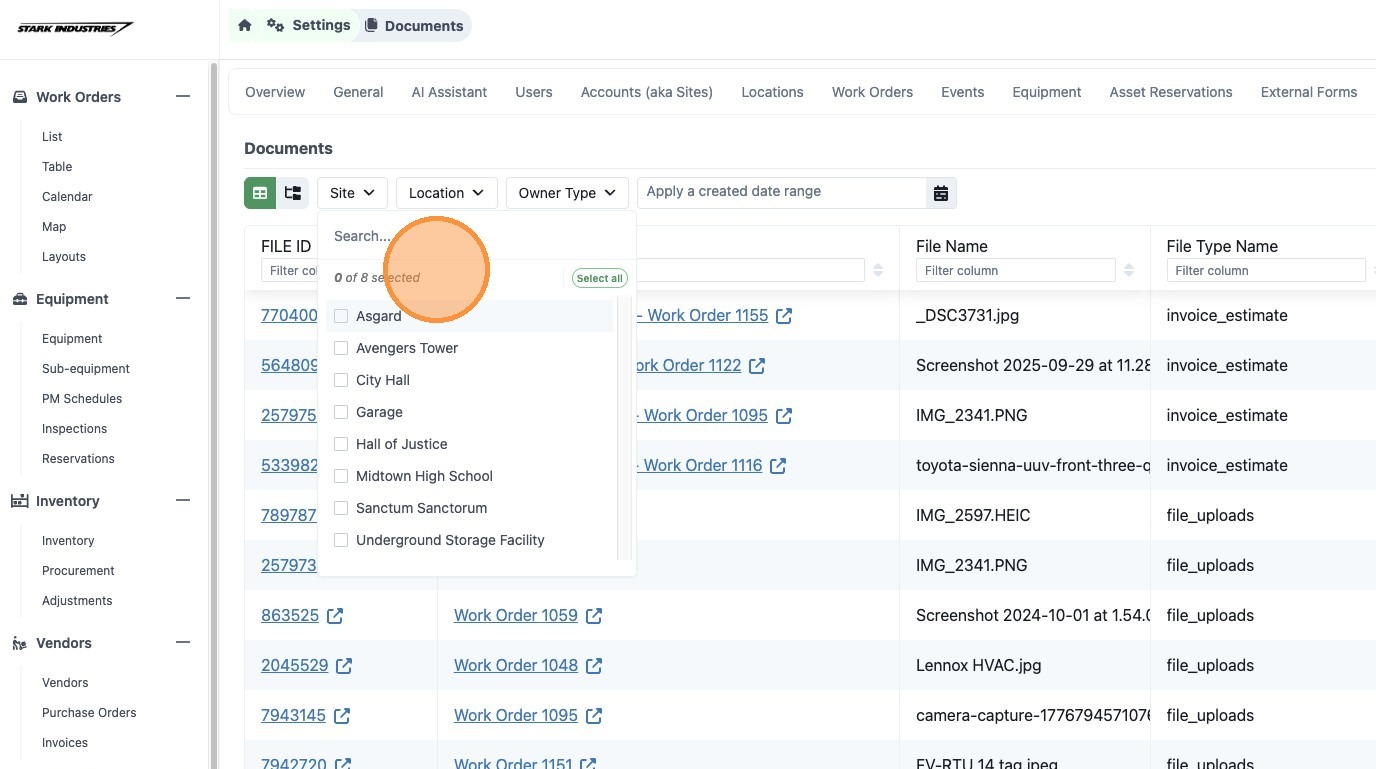Close the Site filter dropdown
The image size is (1376, 769).
[x=352, y=193]
